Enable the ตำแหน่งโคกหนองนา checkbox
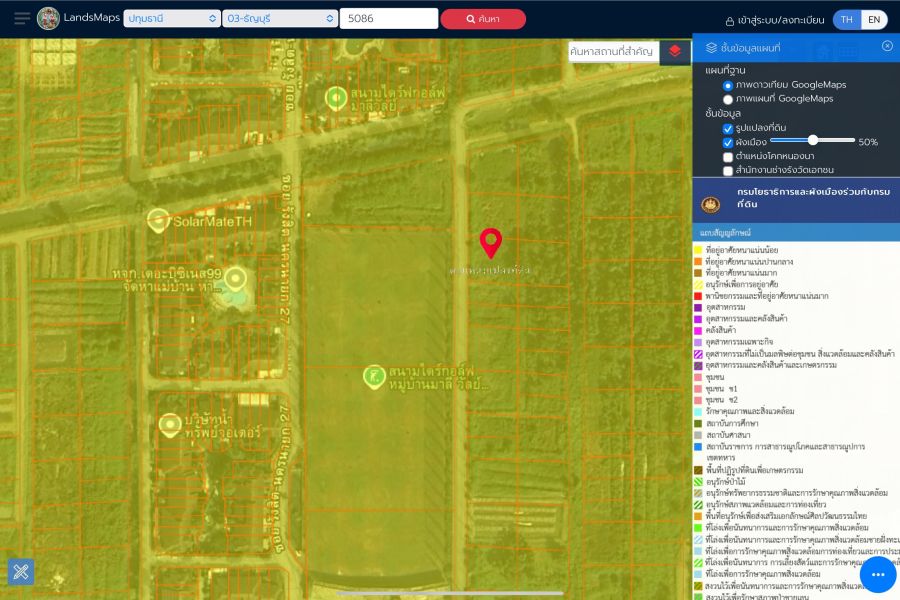This screenshot has height=600, width=900. (728, 156)
